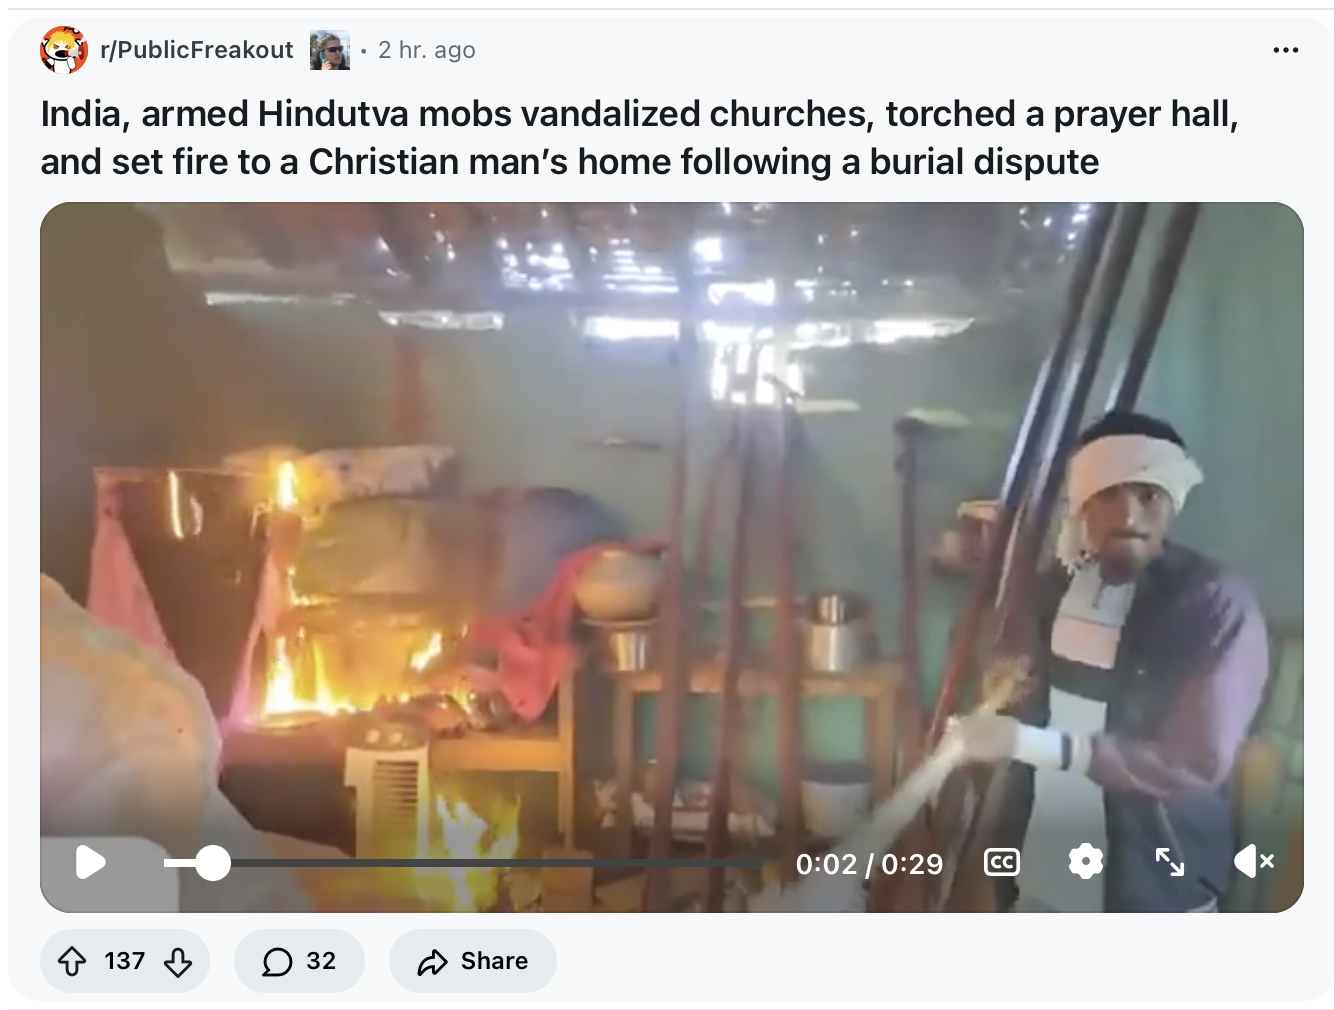This screenshot has width=1334, height=1010.
Task: Play the video
Action: click(x=91, y=862)
